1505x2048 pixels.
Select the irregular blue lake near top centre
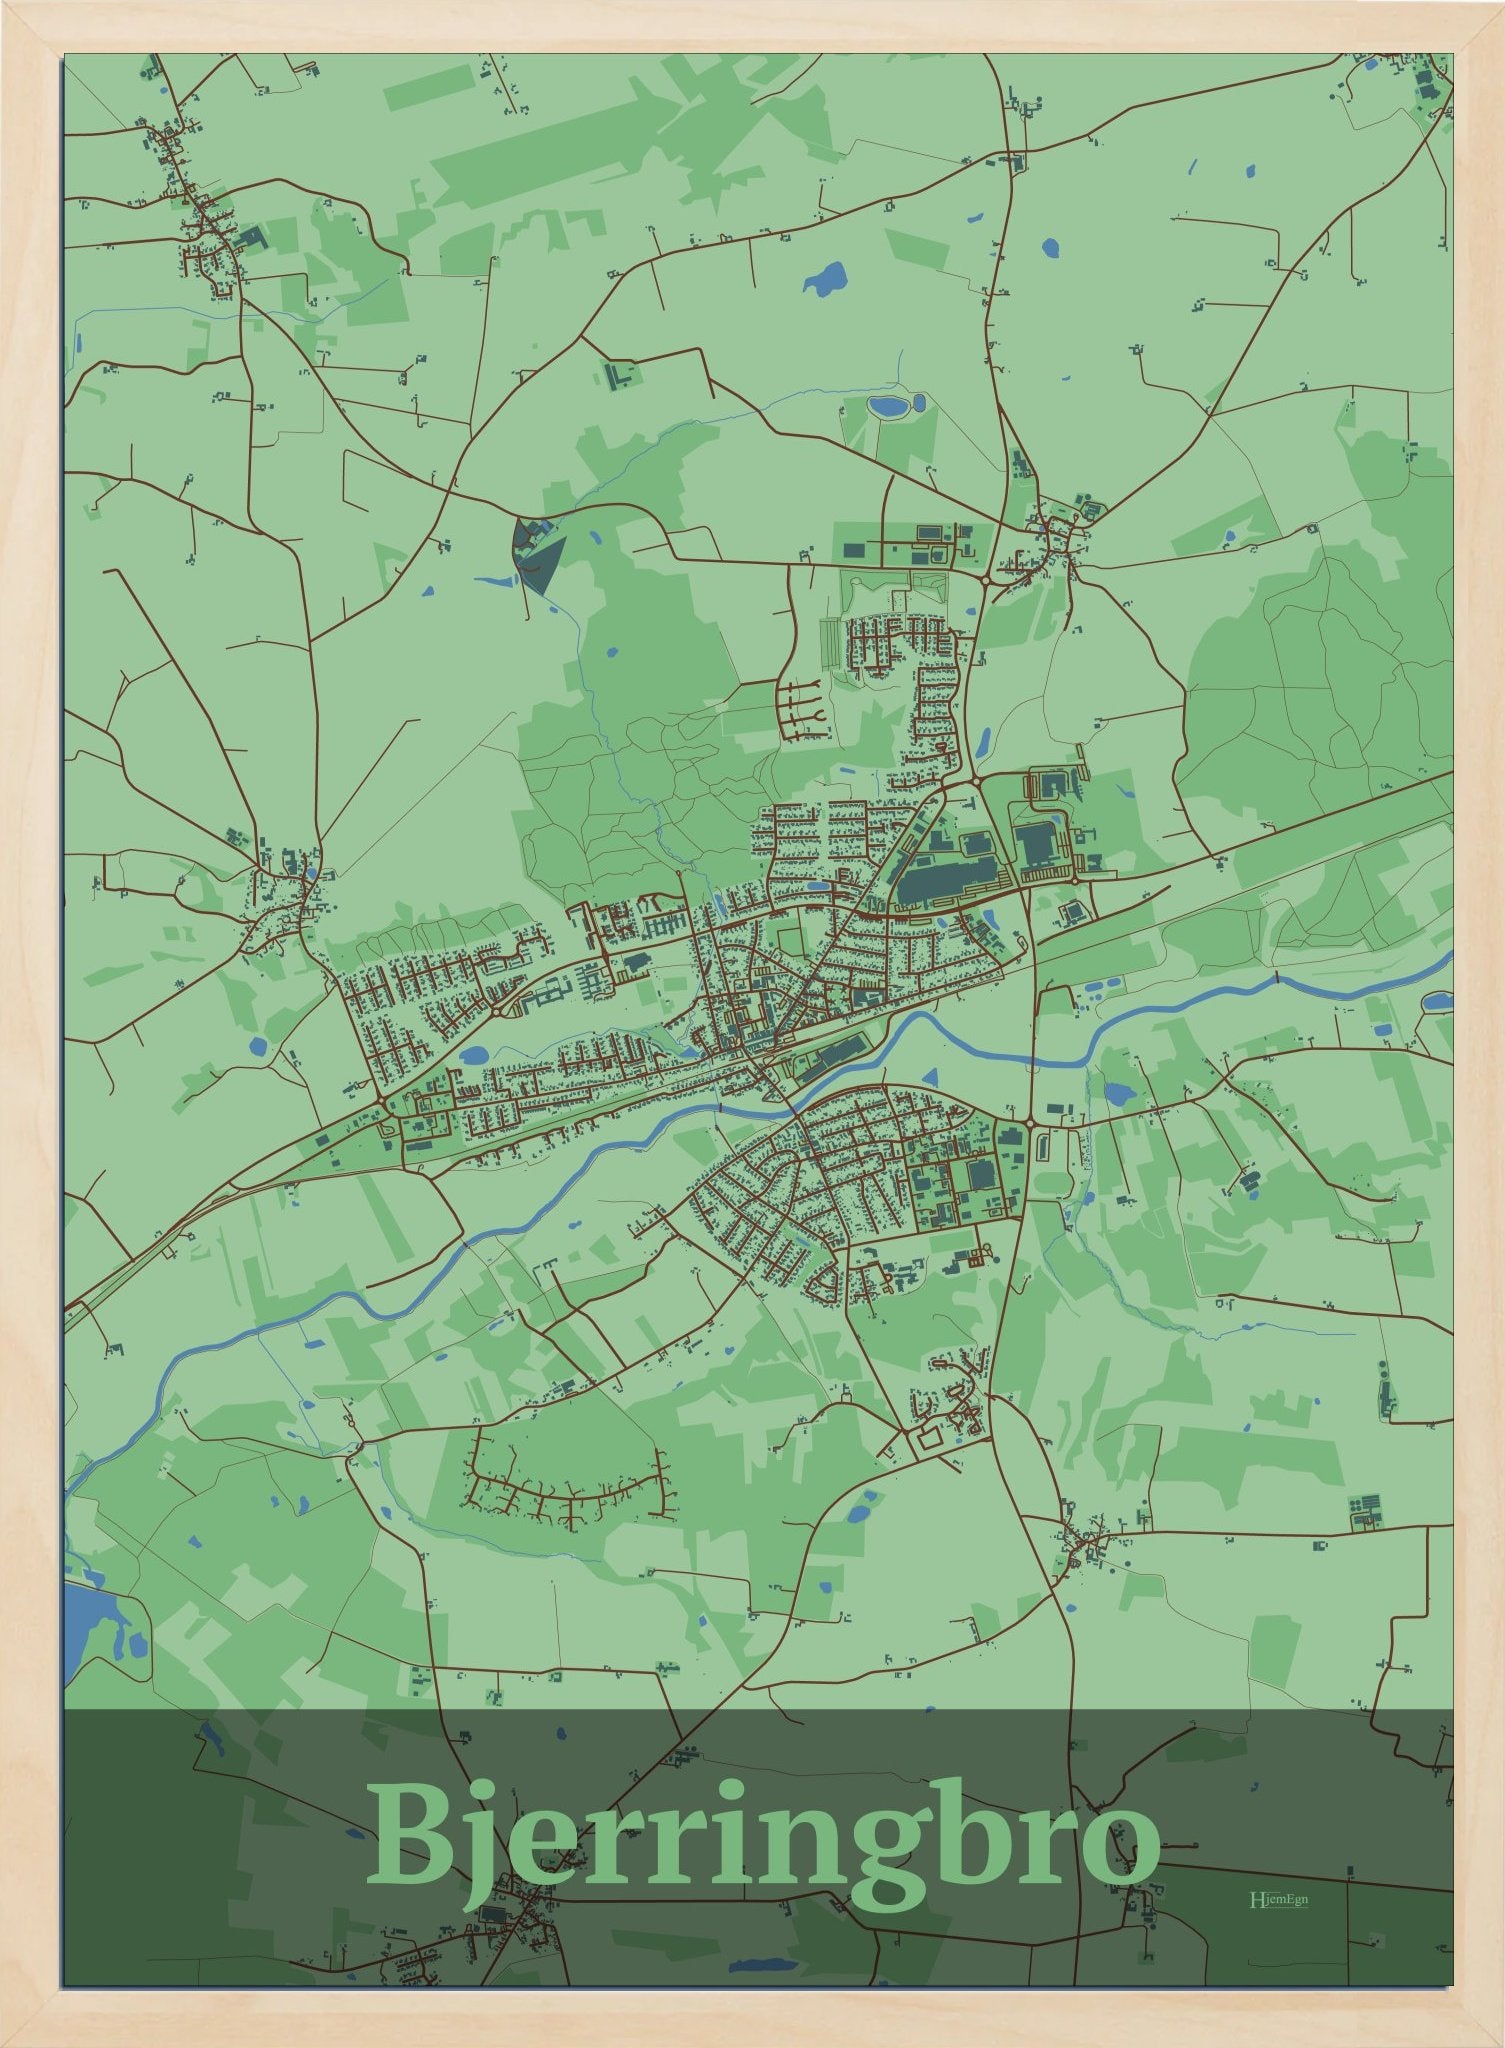[826, 278]
